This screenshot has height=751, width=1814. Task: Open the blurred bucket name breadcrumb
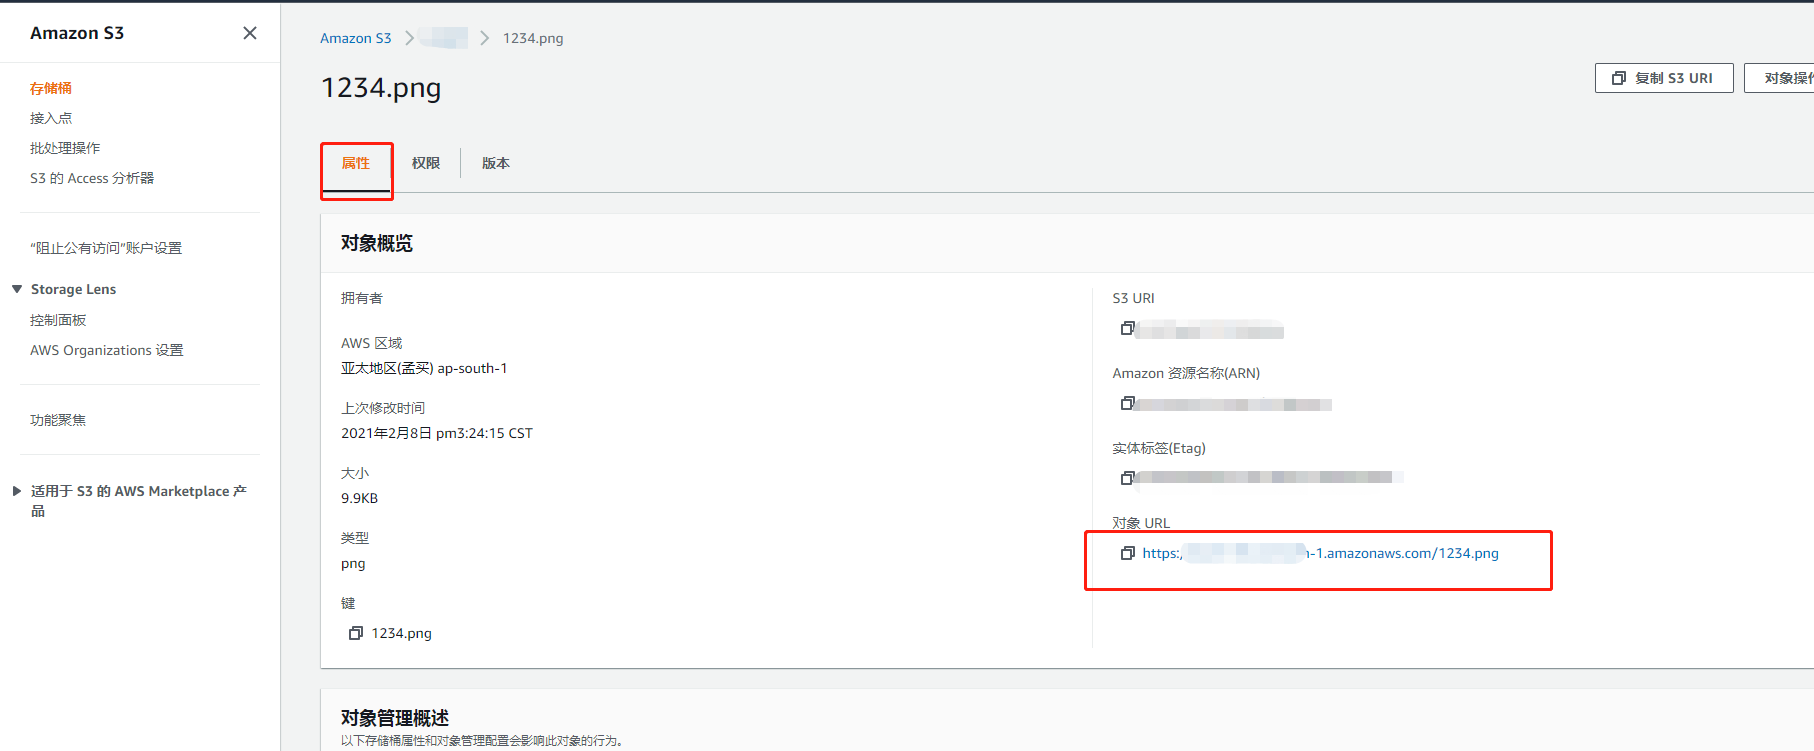(x=443, y=38)
